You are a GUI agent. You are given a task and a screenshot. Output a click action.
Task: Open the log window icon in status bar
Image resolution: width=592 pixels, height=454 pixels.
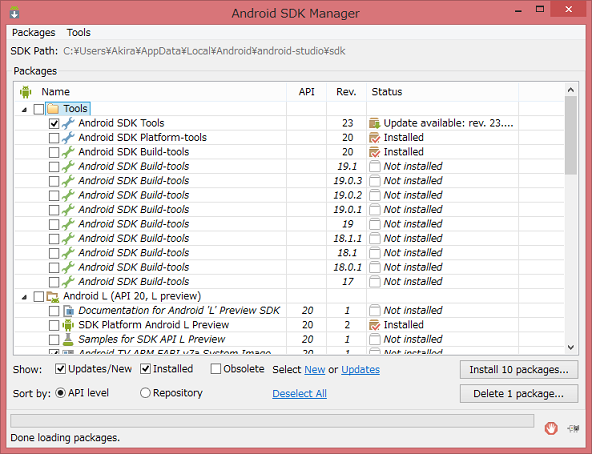(574, 428)
